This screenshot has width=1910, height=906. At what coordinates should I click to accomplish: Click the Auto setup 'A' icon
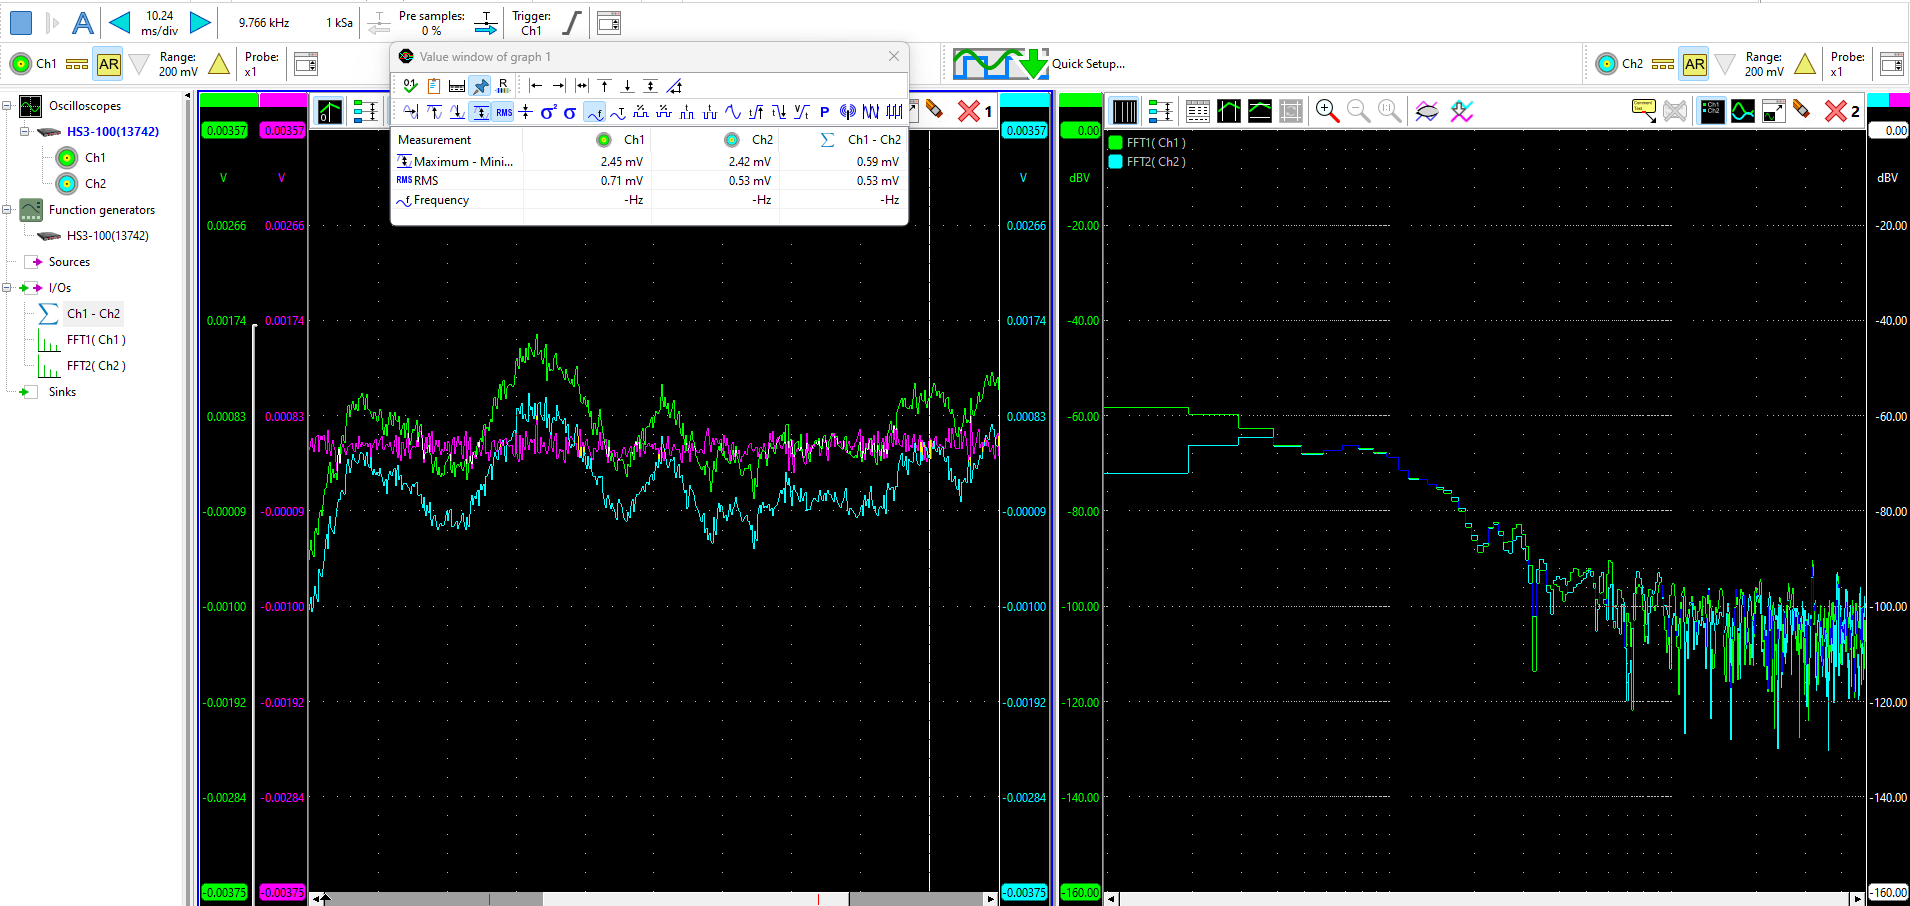(84, 22)
